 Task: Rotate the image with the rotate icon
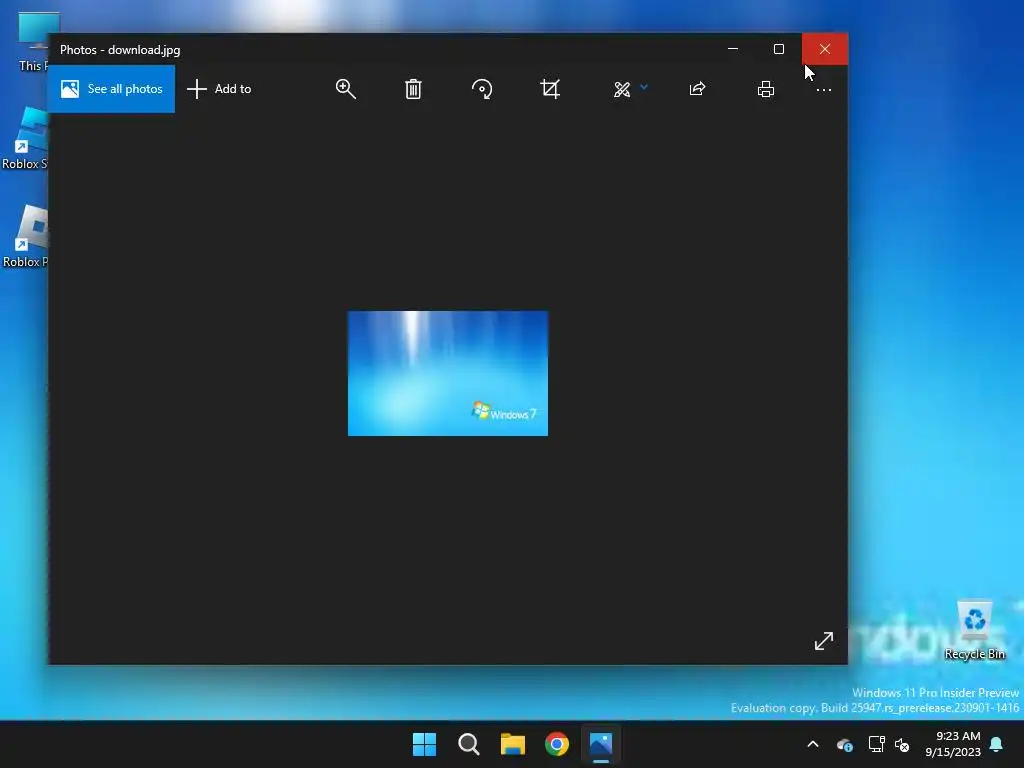pyautogui.click(x=482, y=89)
